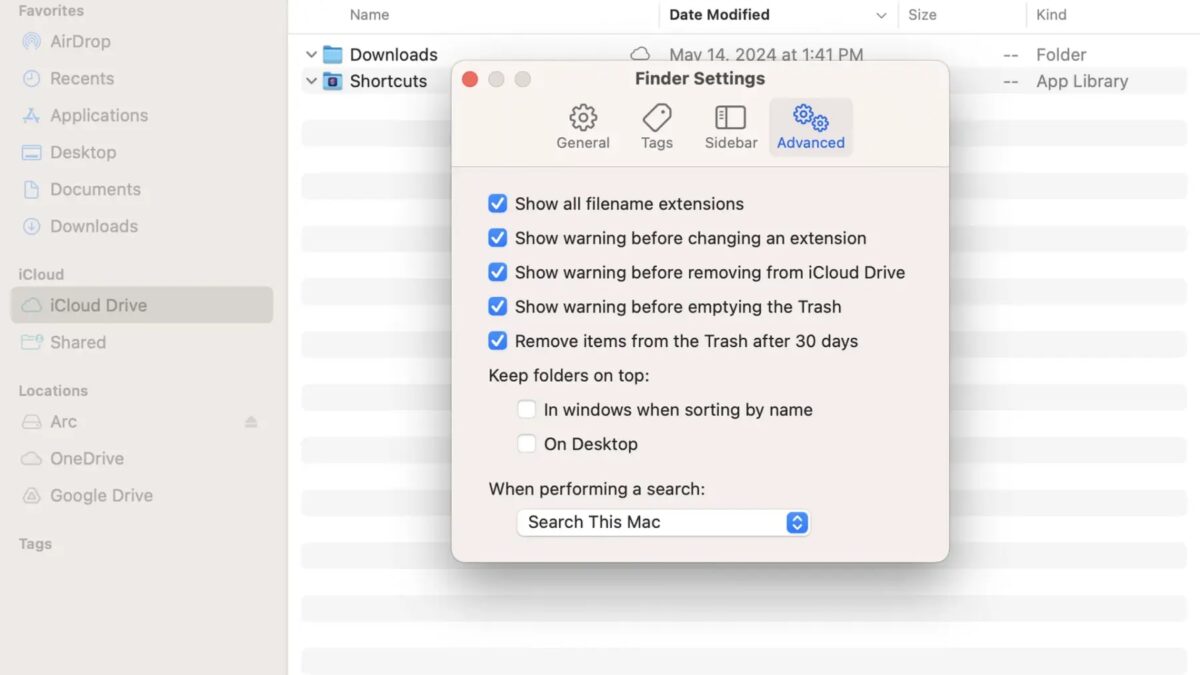Viewport: 1200px width, 675px height.
Task: Enable keep folders on top On Desktop
Action: (x=527, y=444)
